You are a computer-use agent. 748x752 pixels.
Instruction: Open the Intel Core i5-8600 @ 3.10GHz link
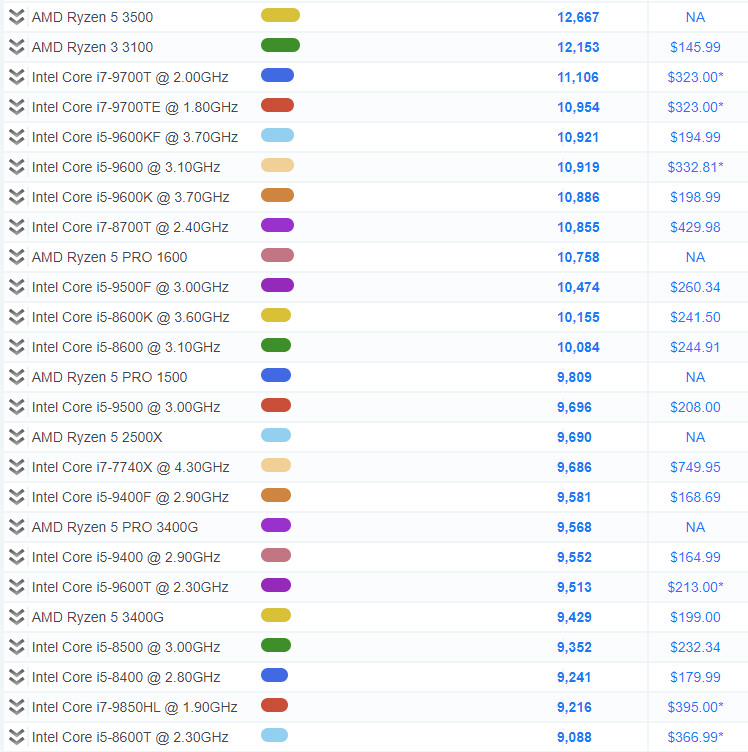pyautogui.click(x=126, y=347)
